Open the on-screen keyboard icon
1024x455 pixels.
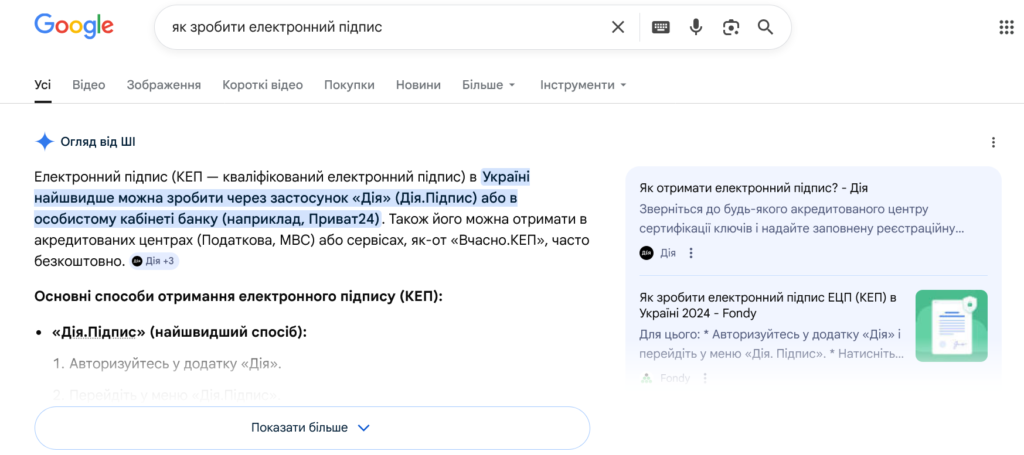pyautogui.click(x=661, y=27)
